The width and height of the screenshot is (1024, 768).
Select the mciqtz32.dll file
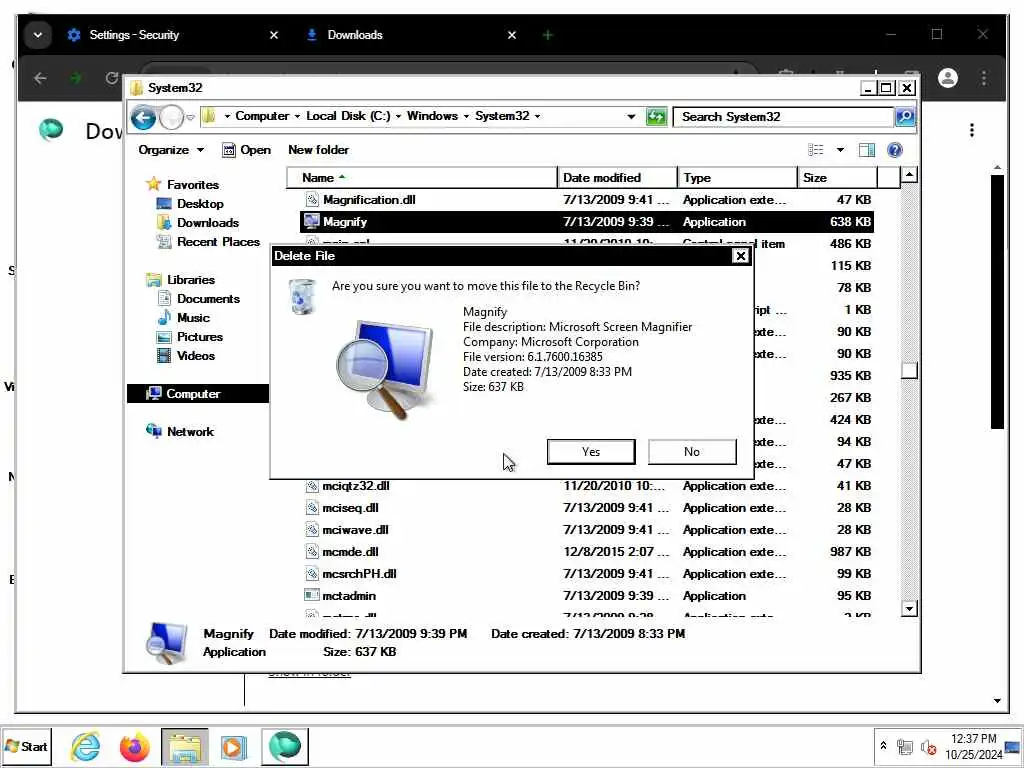click(x=586, y=486)
